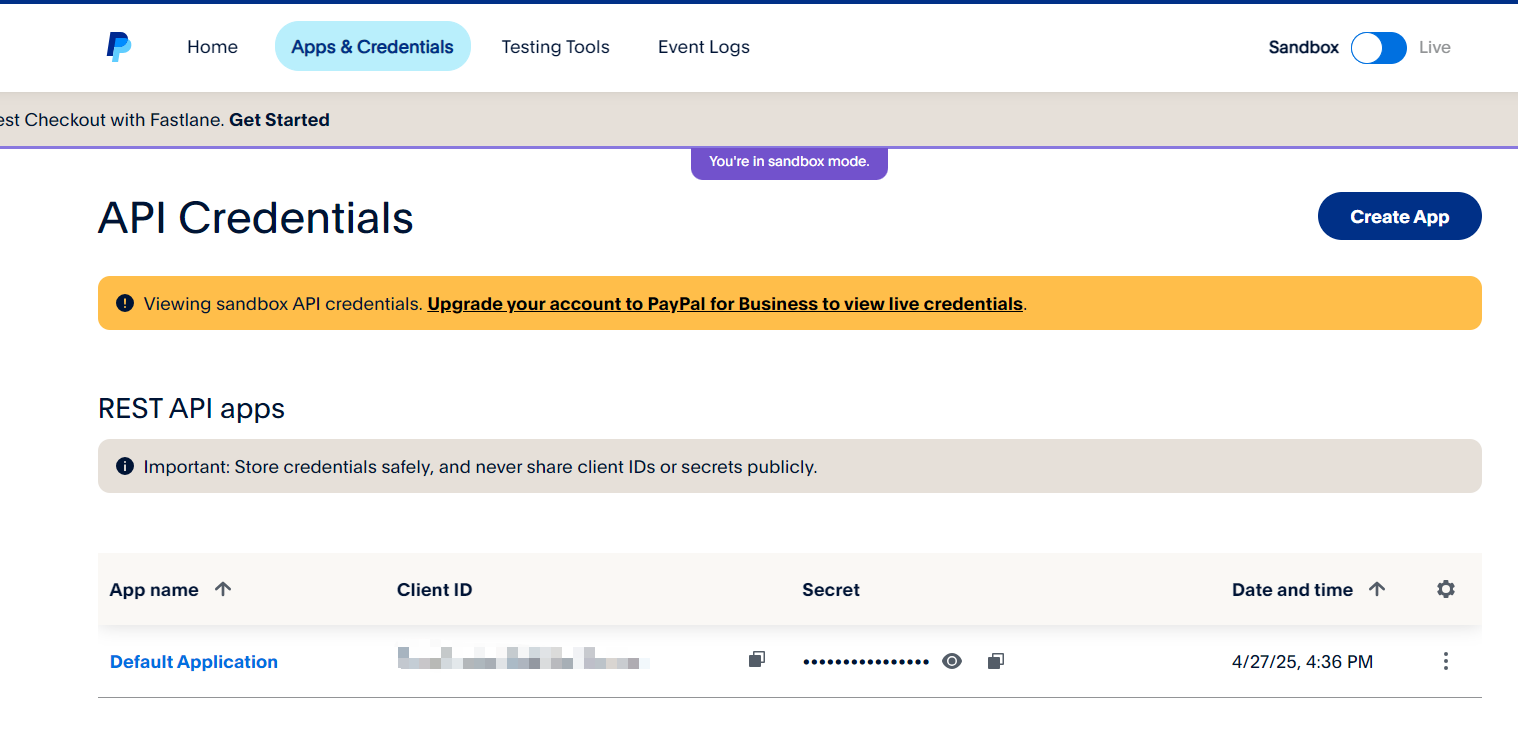Image resolution: width=1518 pixels, height=754 pixels.
Task: Open the Testing Tools section
Action: 555,46
